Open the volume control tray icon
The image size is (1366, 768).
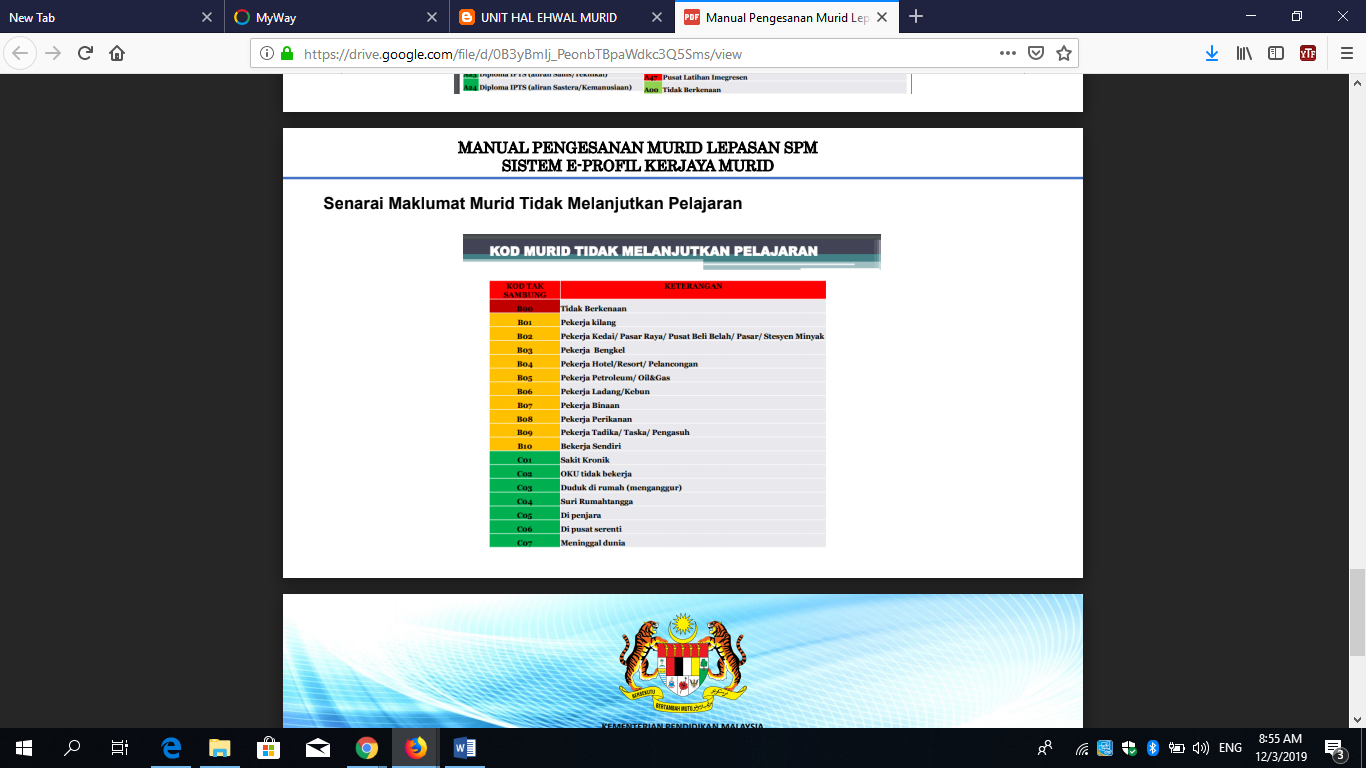point(1201,748)
